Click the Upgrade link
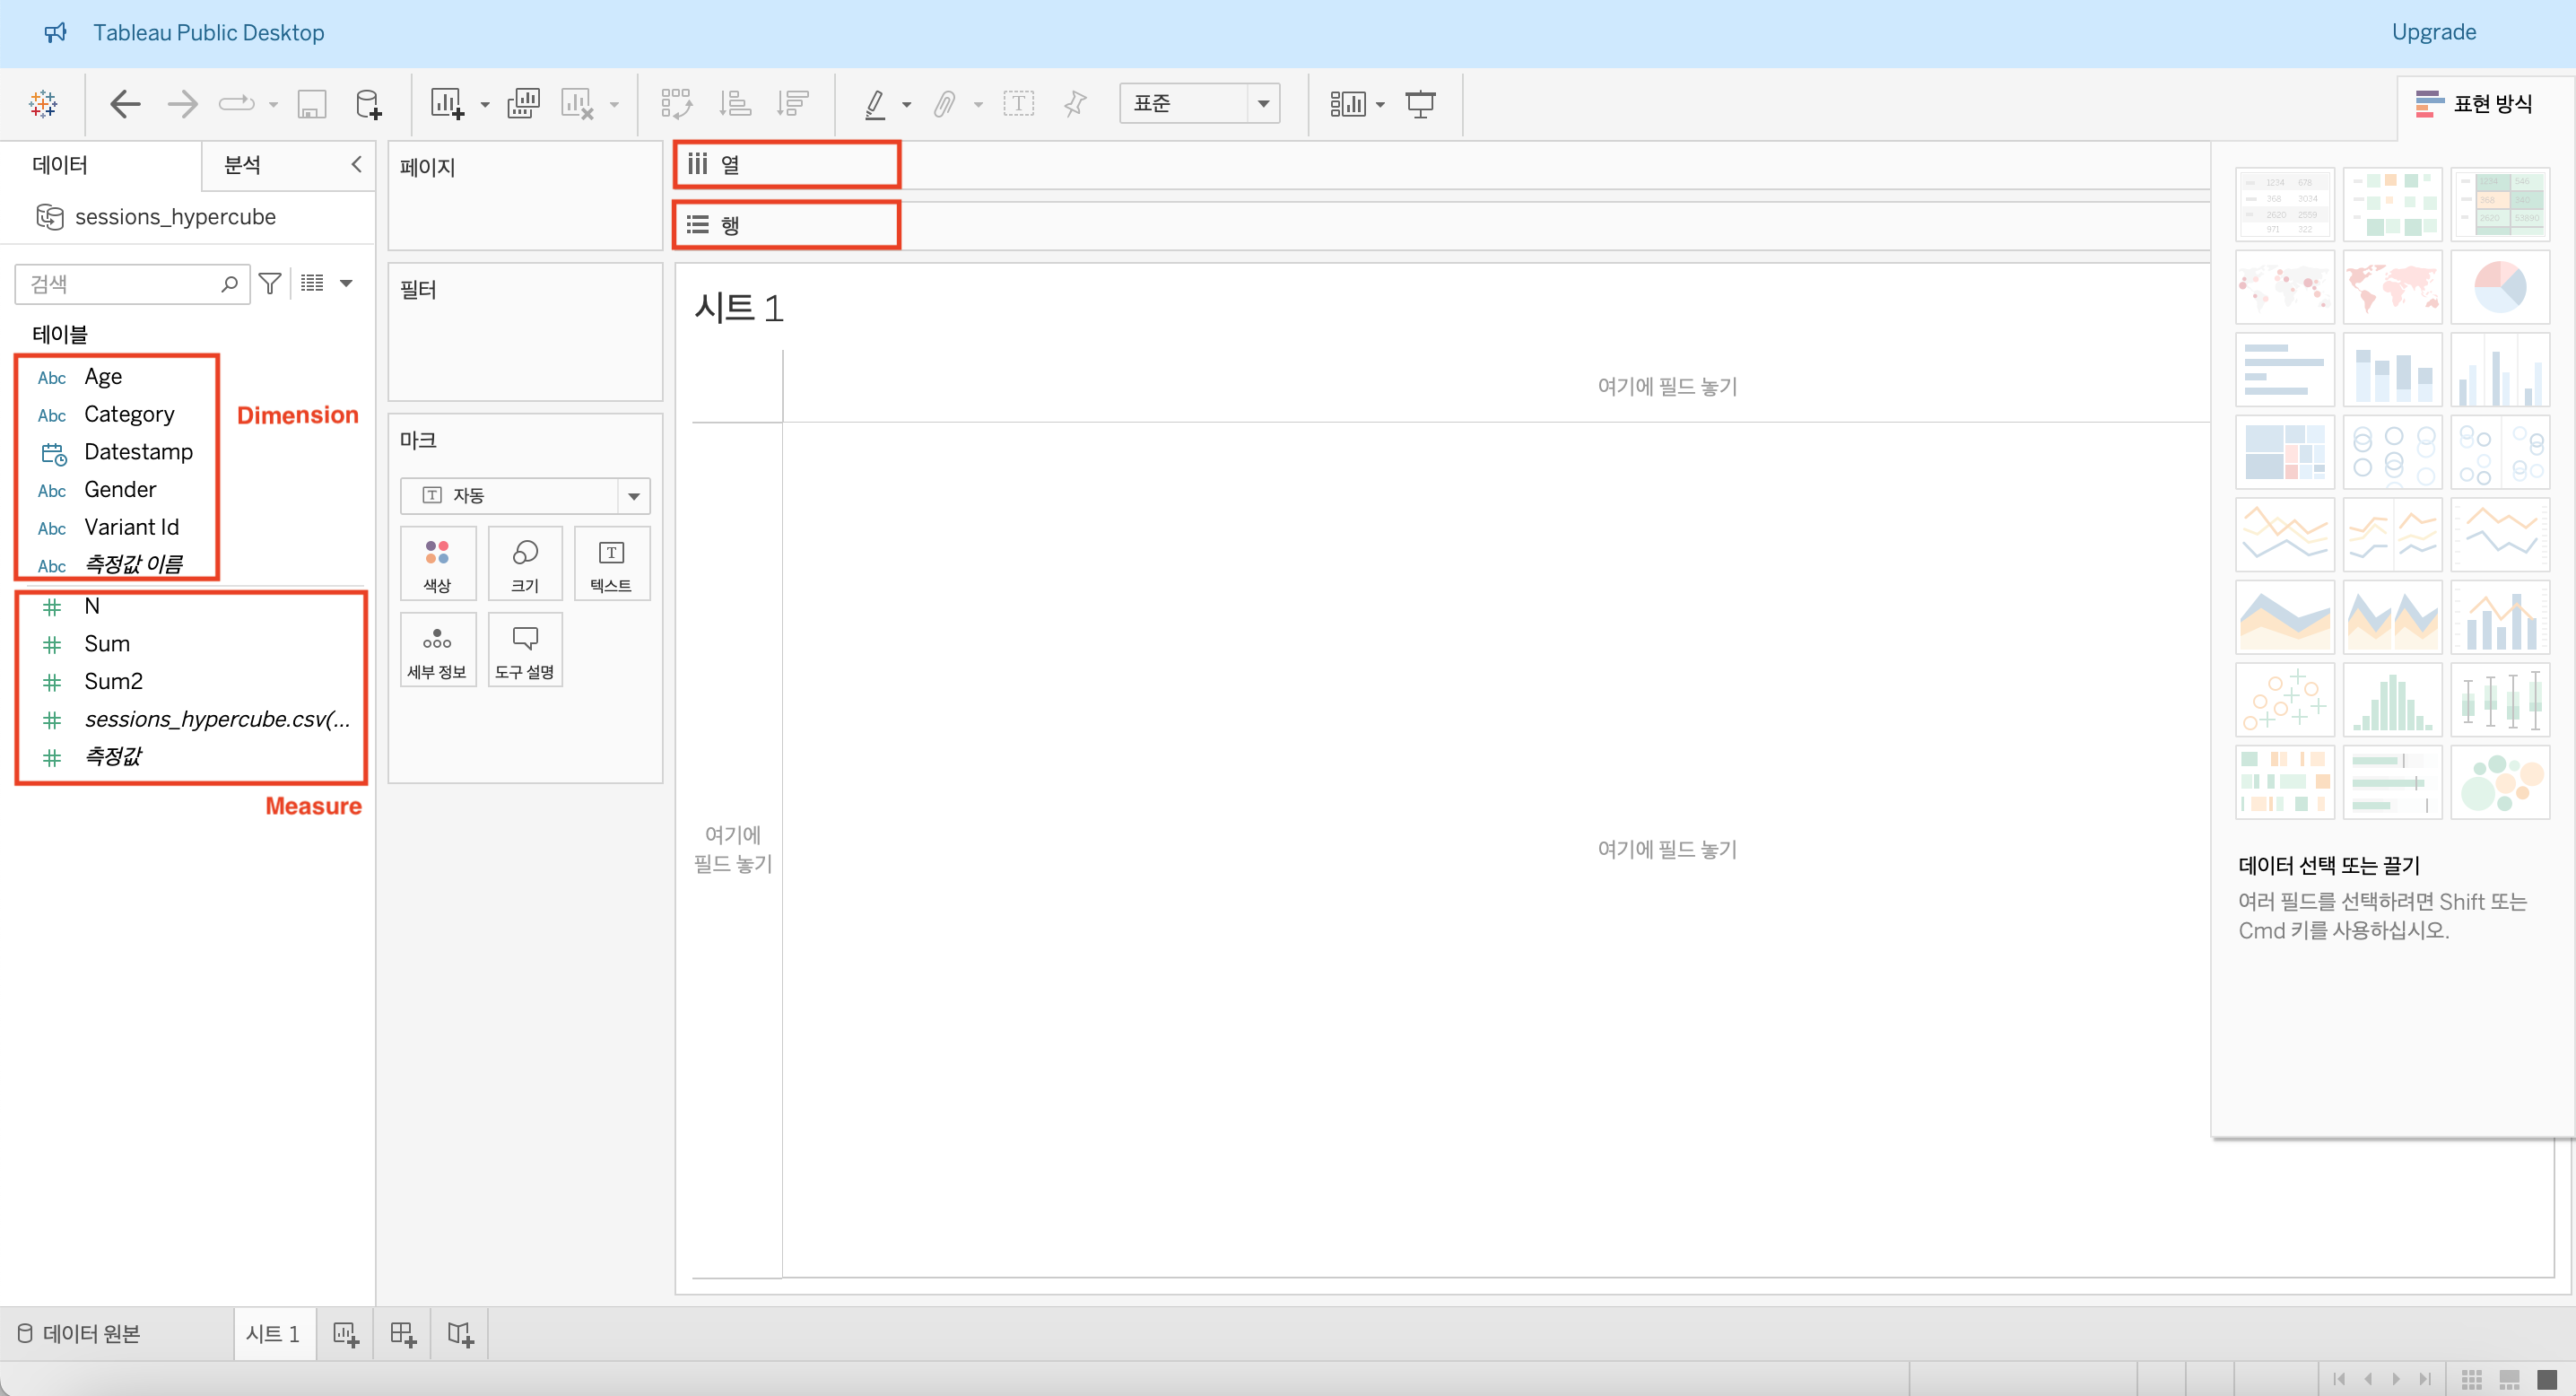 (x=2433, y=32)
